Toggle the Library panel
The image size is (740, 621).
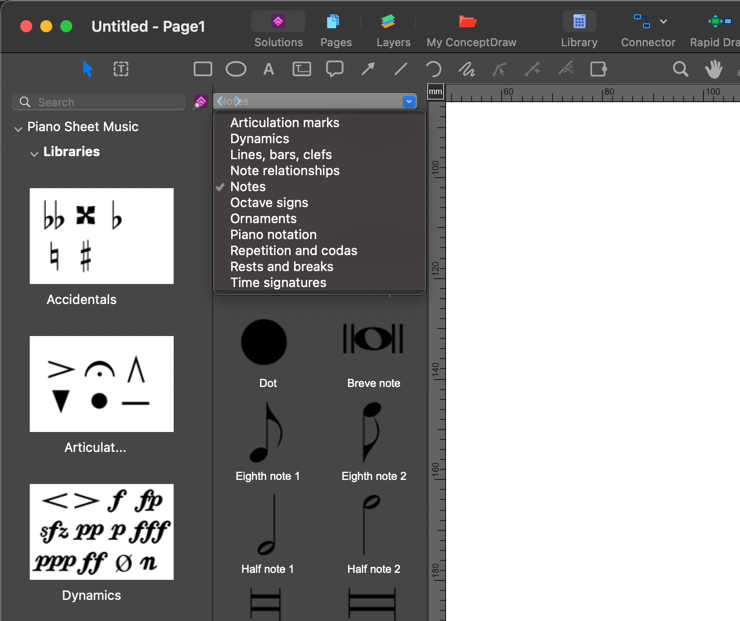click(x=579, y=30)
